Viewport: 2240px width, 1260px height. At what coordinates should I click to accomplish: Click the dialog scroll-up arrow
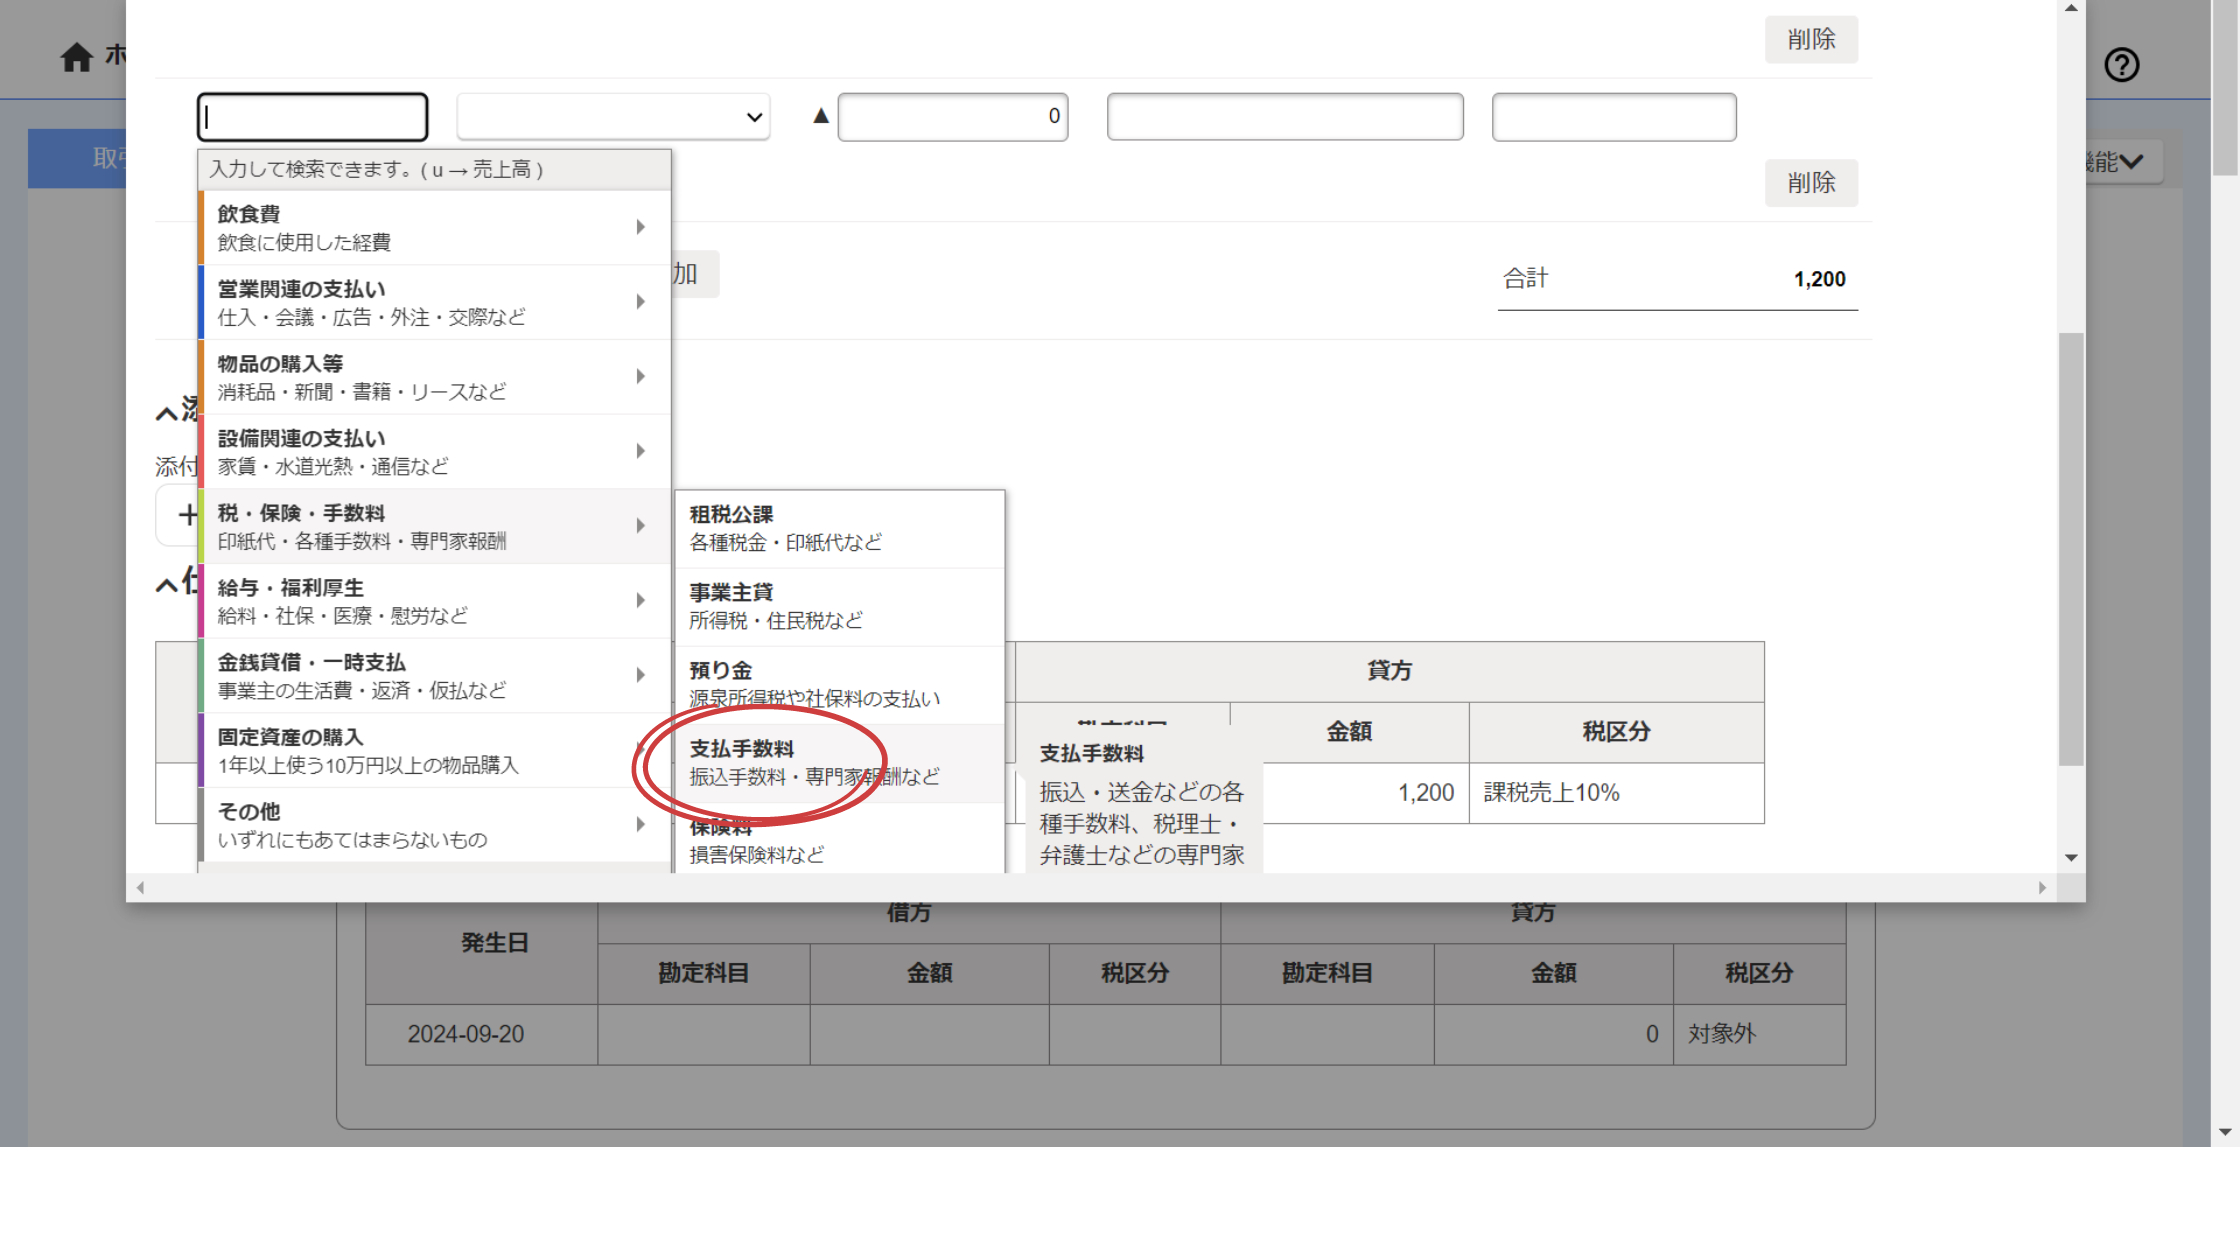click(2071, 8)
